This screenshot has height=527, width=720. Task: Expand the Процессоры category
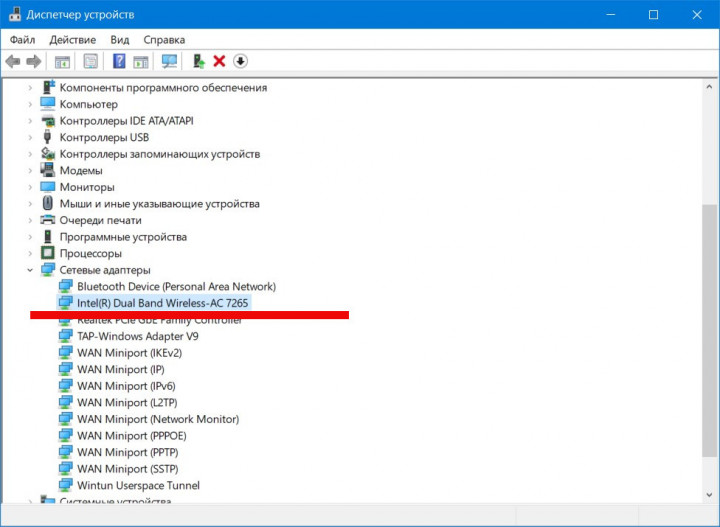click(30, 254)
